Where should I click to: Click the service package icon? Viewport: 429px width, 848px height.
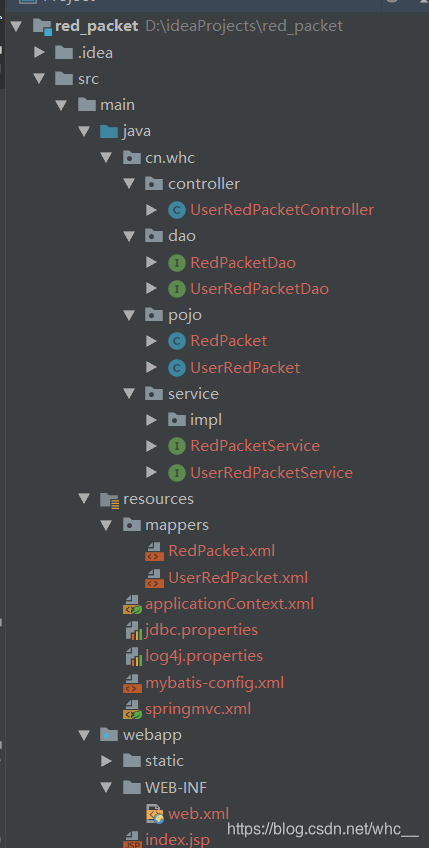tap(155, 394)
